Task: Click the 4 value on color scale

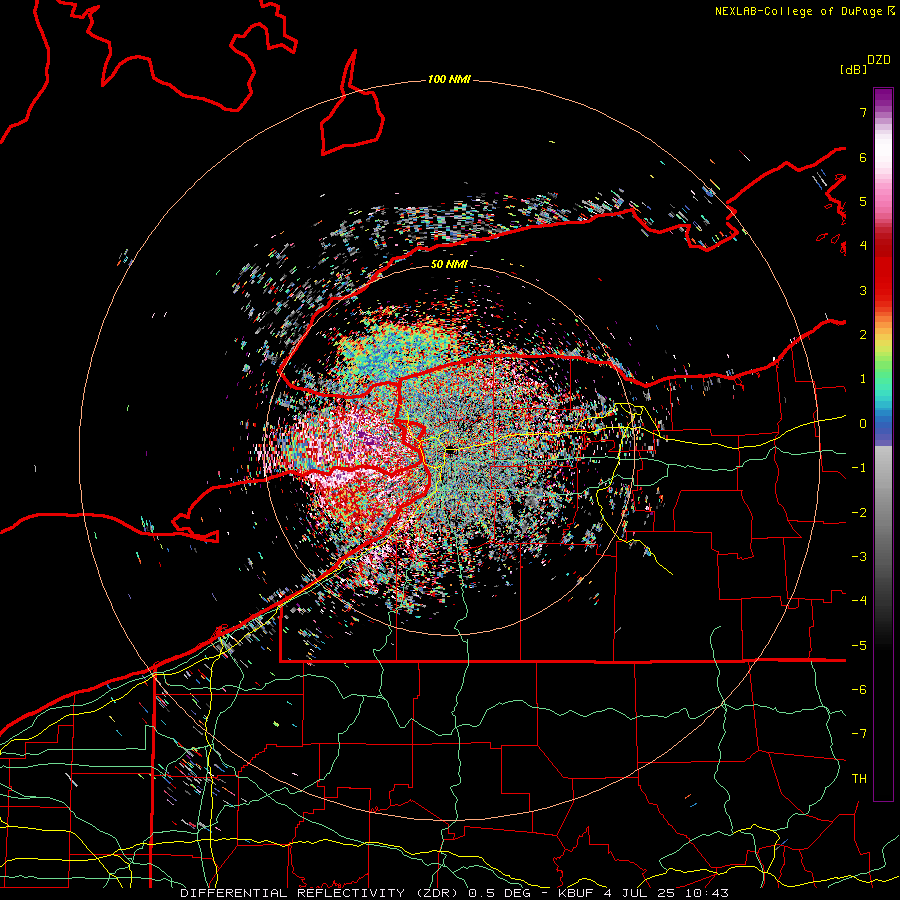Action: point(863,246)
